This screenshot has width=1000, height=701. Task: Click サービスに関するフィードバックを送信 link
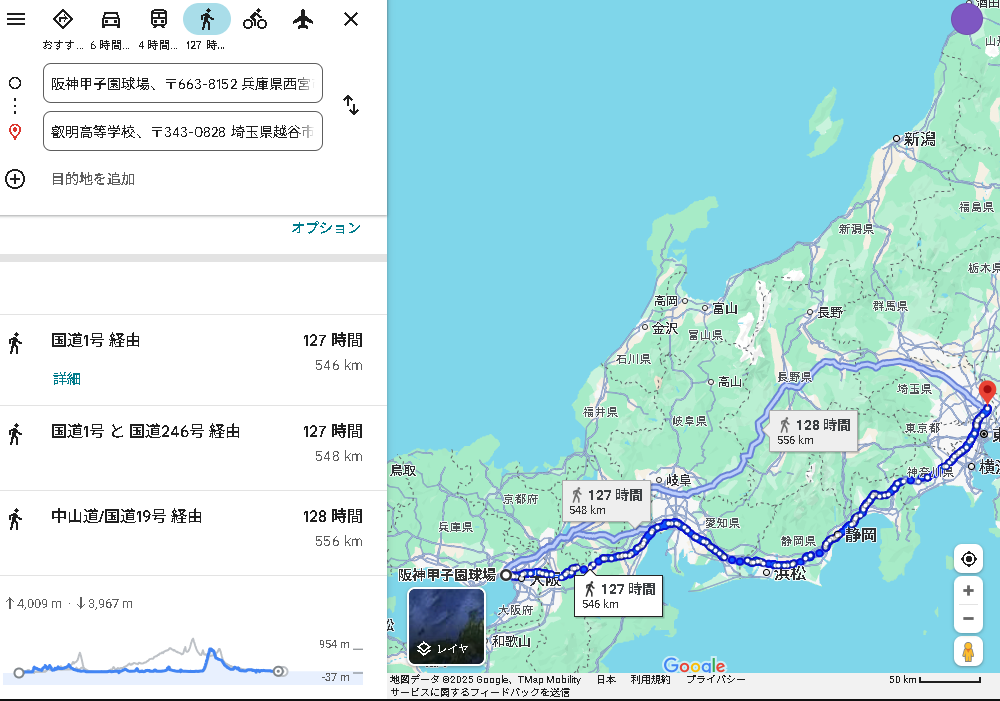(x=480, y=692)
